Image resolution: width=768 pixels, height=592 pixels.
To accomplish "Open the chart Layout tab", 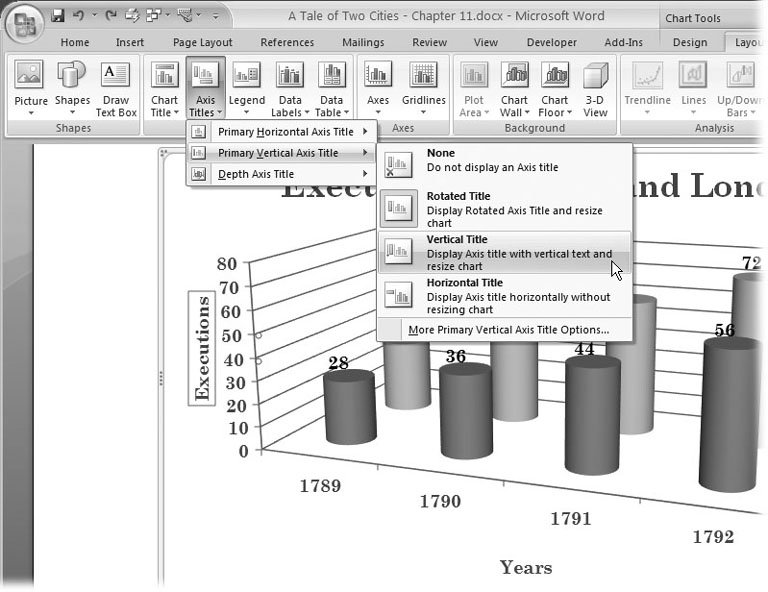I will (746, 43).
